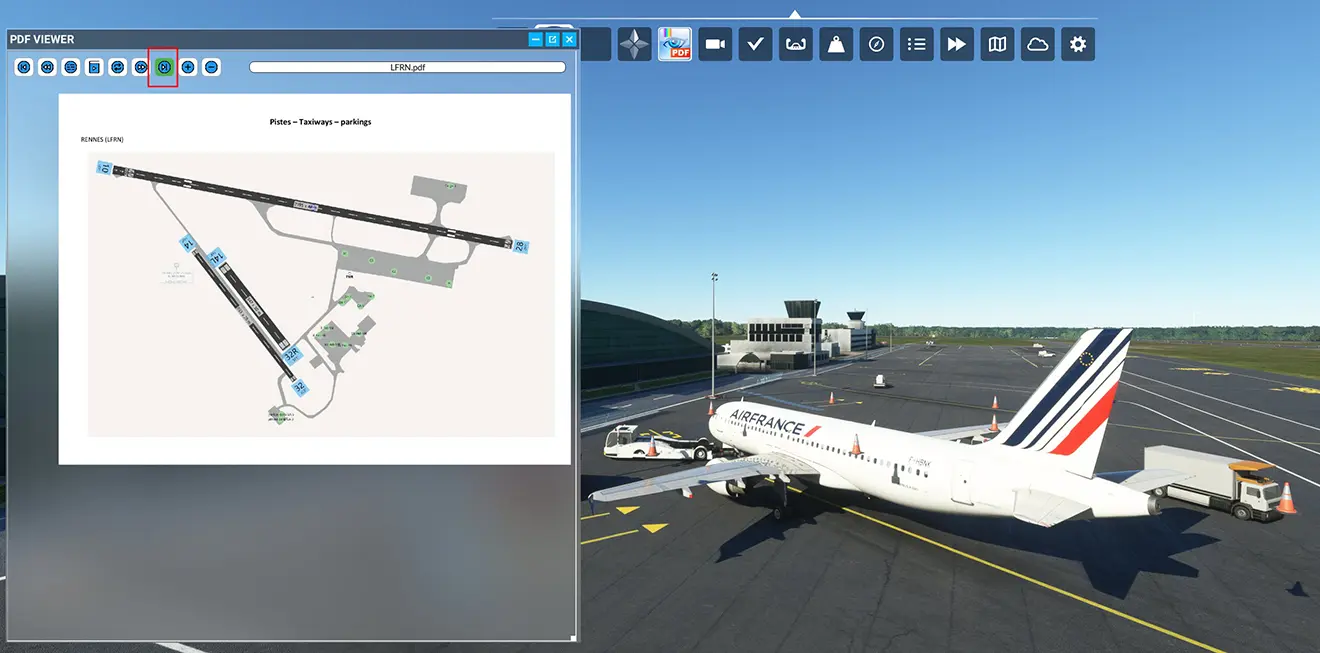This screenshot has height=653, width=1320.
Task: Click the PDF Viewer bottom-right corner grip
Action: click(573, 637)
